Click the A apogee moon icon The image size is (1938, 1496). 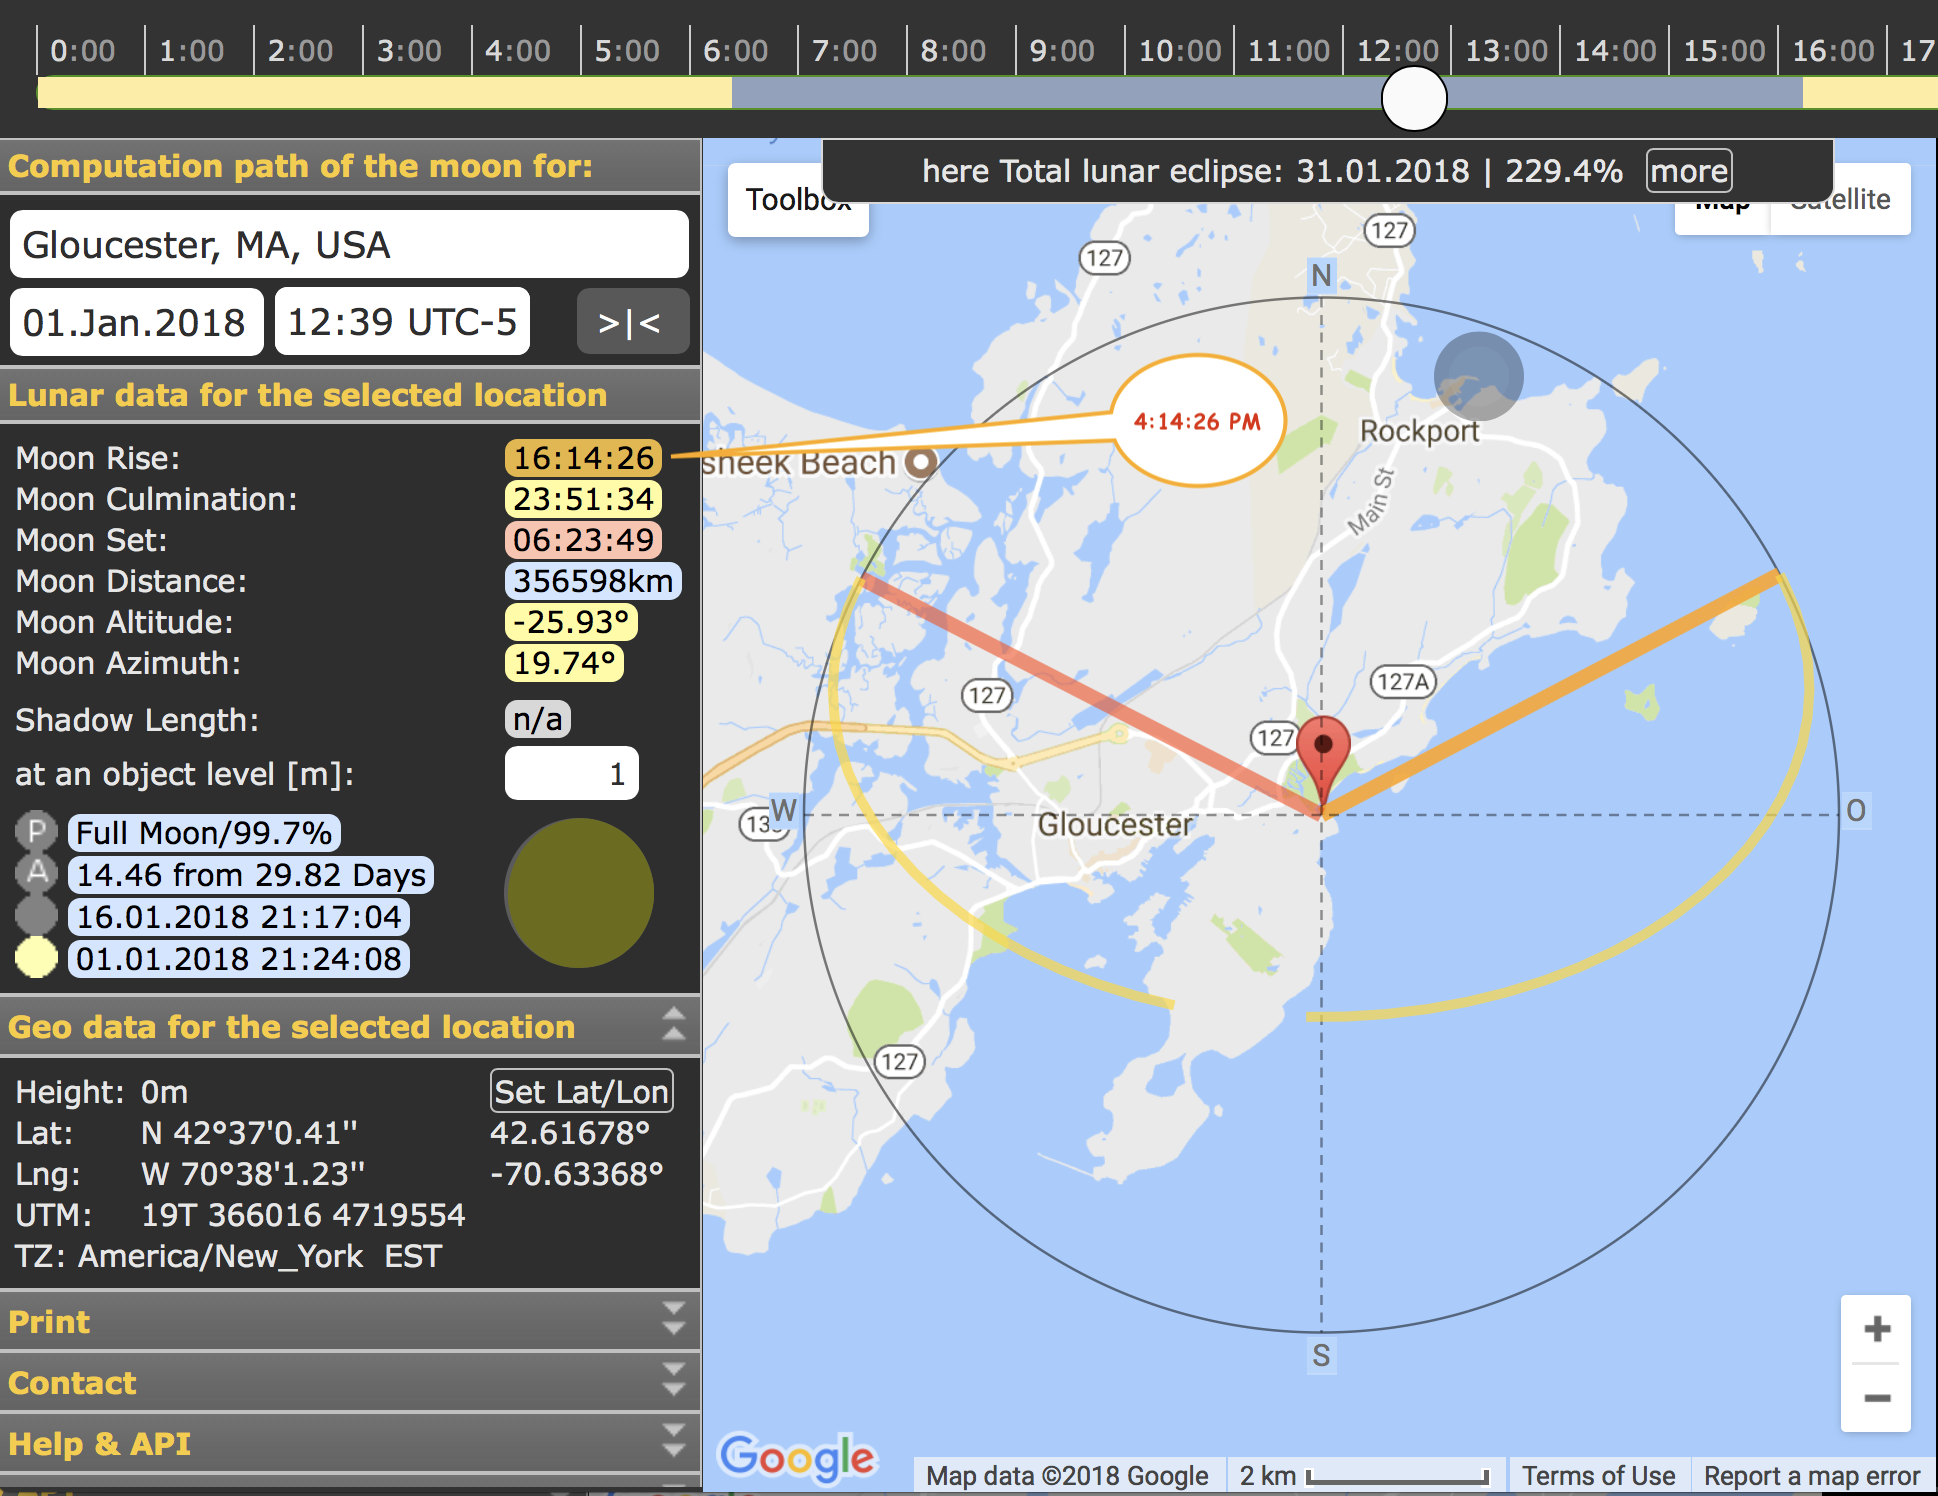[x=36, y=874]
